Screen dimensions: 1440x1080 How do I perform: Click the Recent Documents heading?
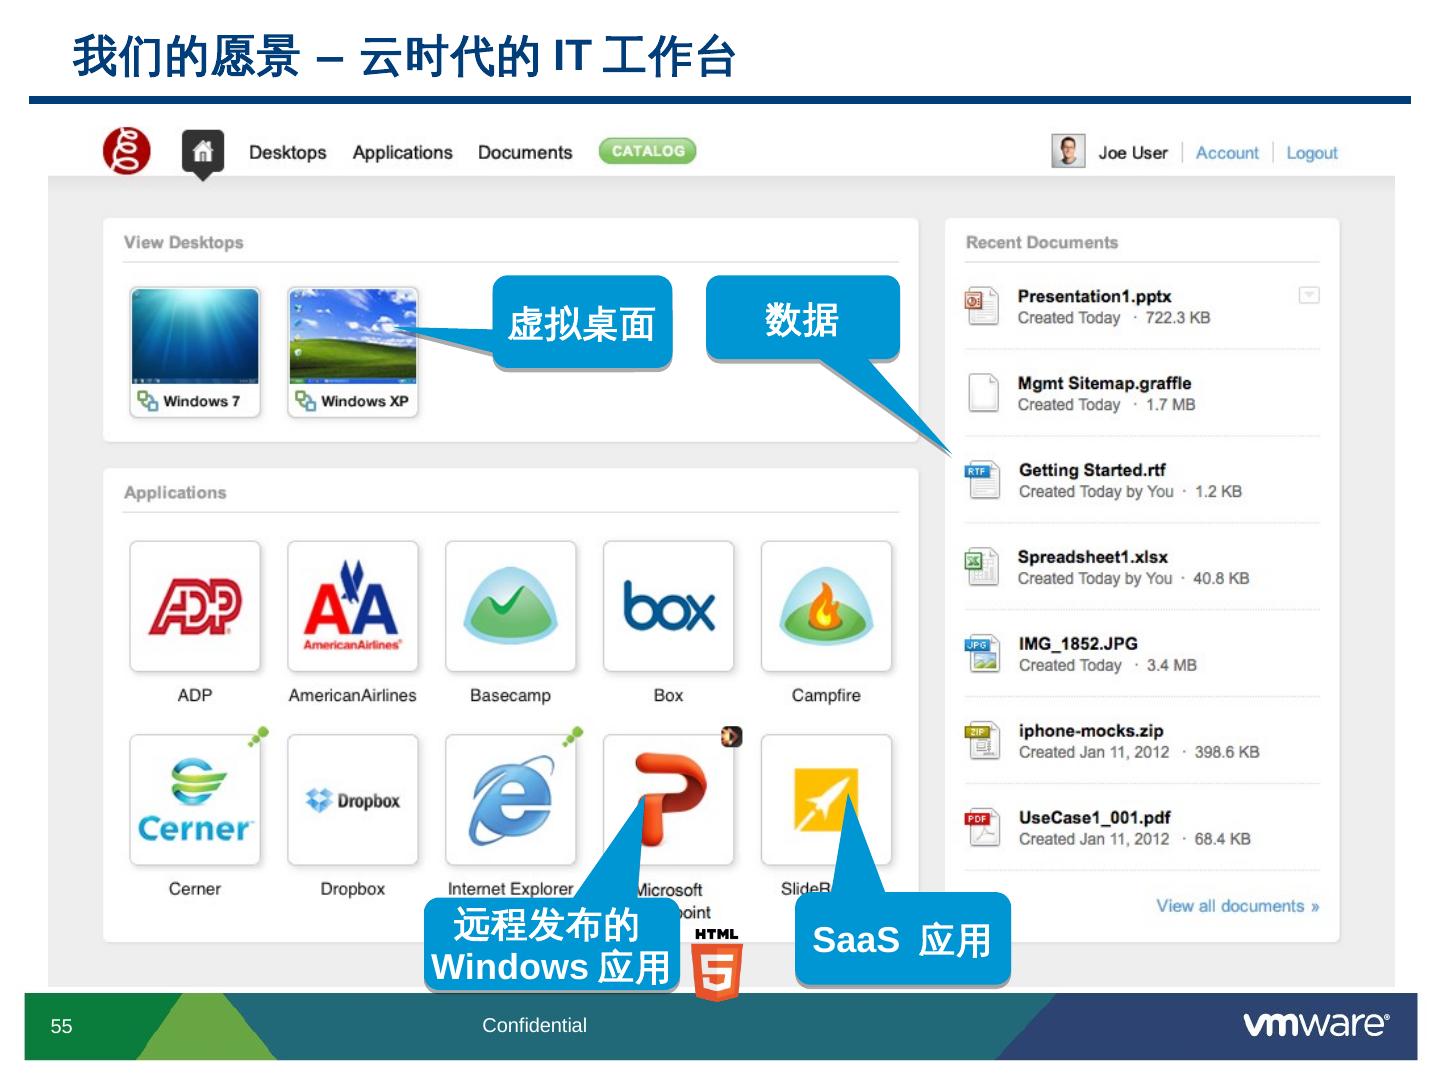click(1042, 242)
